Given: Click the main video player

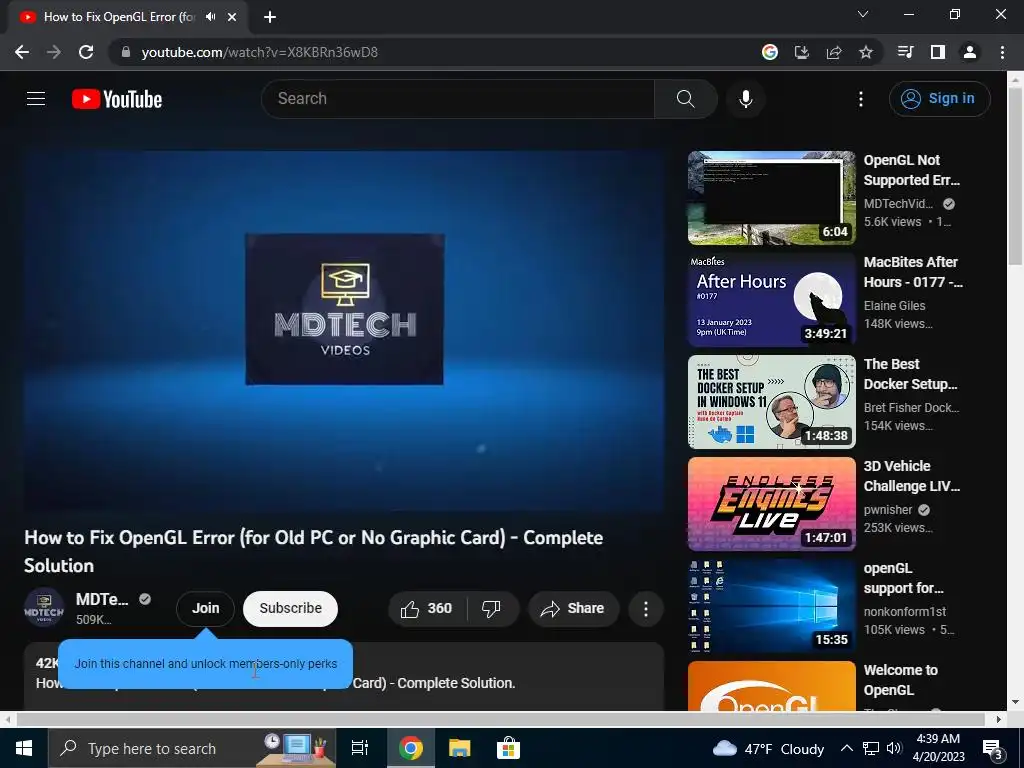Looking at the screenshot, I should tap(344, 330).
